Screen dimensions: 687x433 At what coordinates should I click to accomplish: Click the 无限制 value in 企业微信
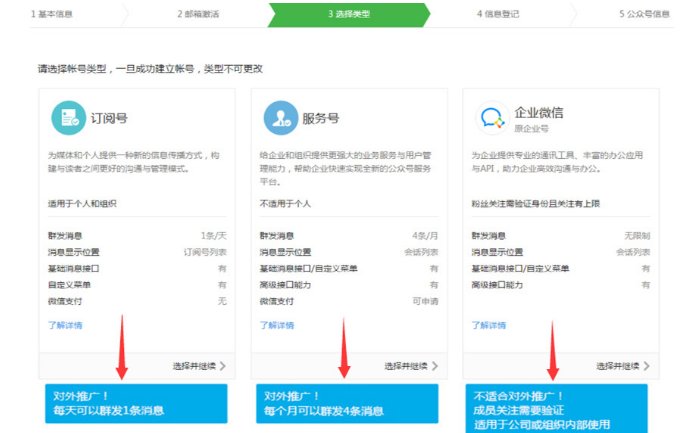637,236
